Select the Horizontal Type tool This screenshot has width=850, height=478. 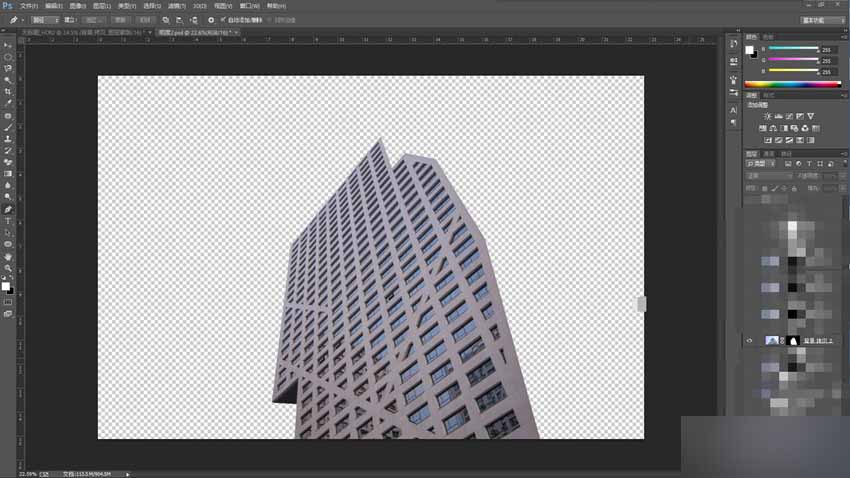point(8,221)
